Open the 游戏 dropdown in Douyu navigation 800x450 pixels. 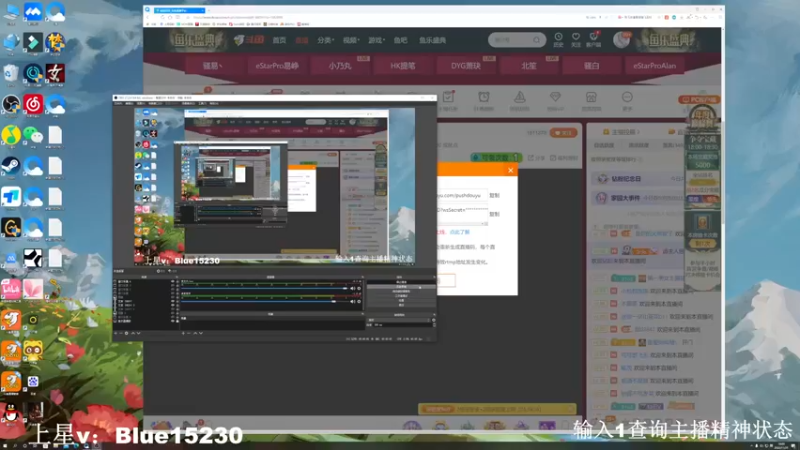pyautogui.click(x=376, y=40)
